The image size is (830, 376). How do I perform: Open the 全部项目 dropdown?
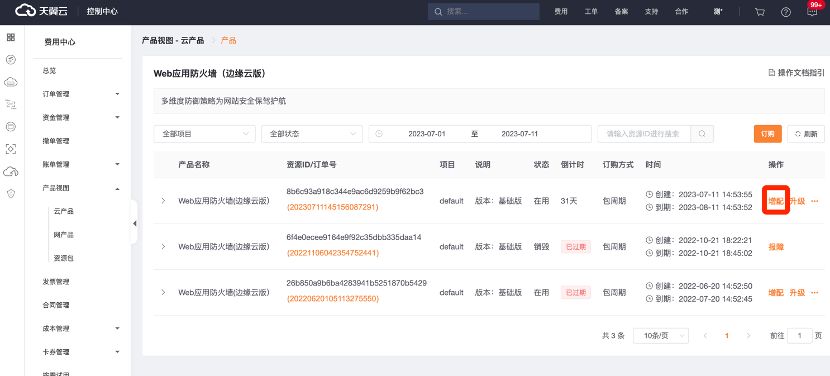(x=204, y=134)
